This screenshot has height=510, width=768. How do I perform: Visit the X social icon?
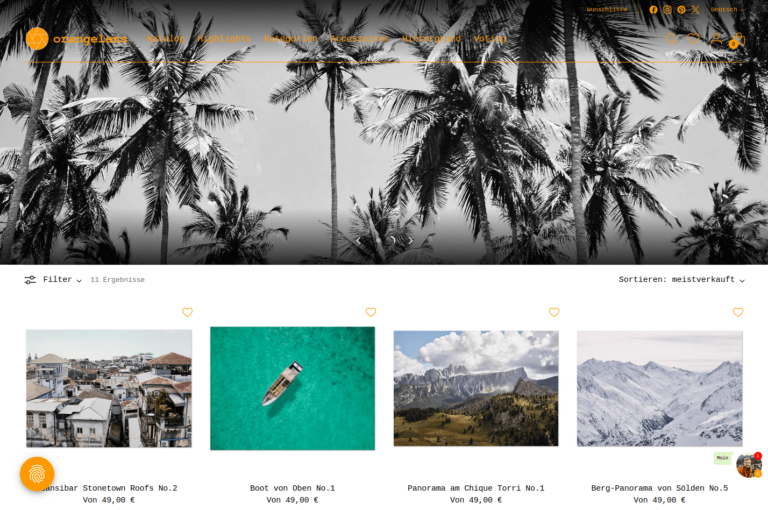(x=696, y=10)
